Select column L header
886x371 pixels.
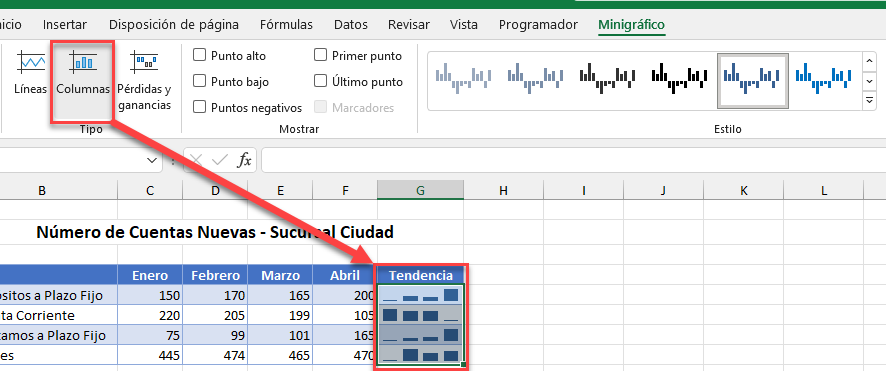(824, 191)
